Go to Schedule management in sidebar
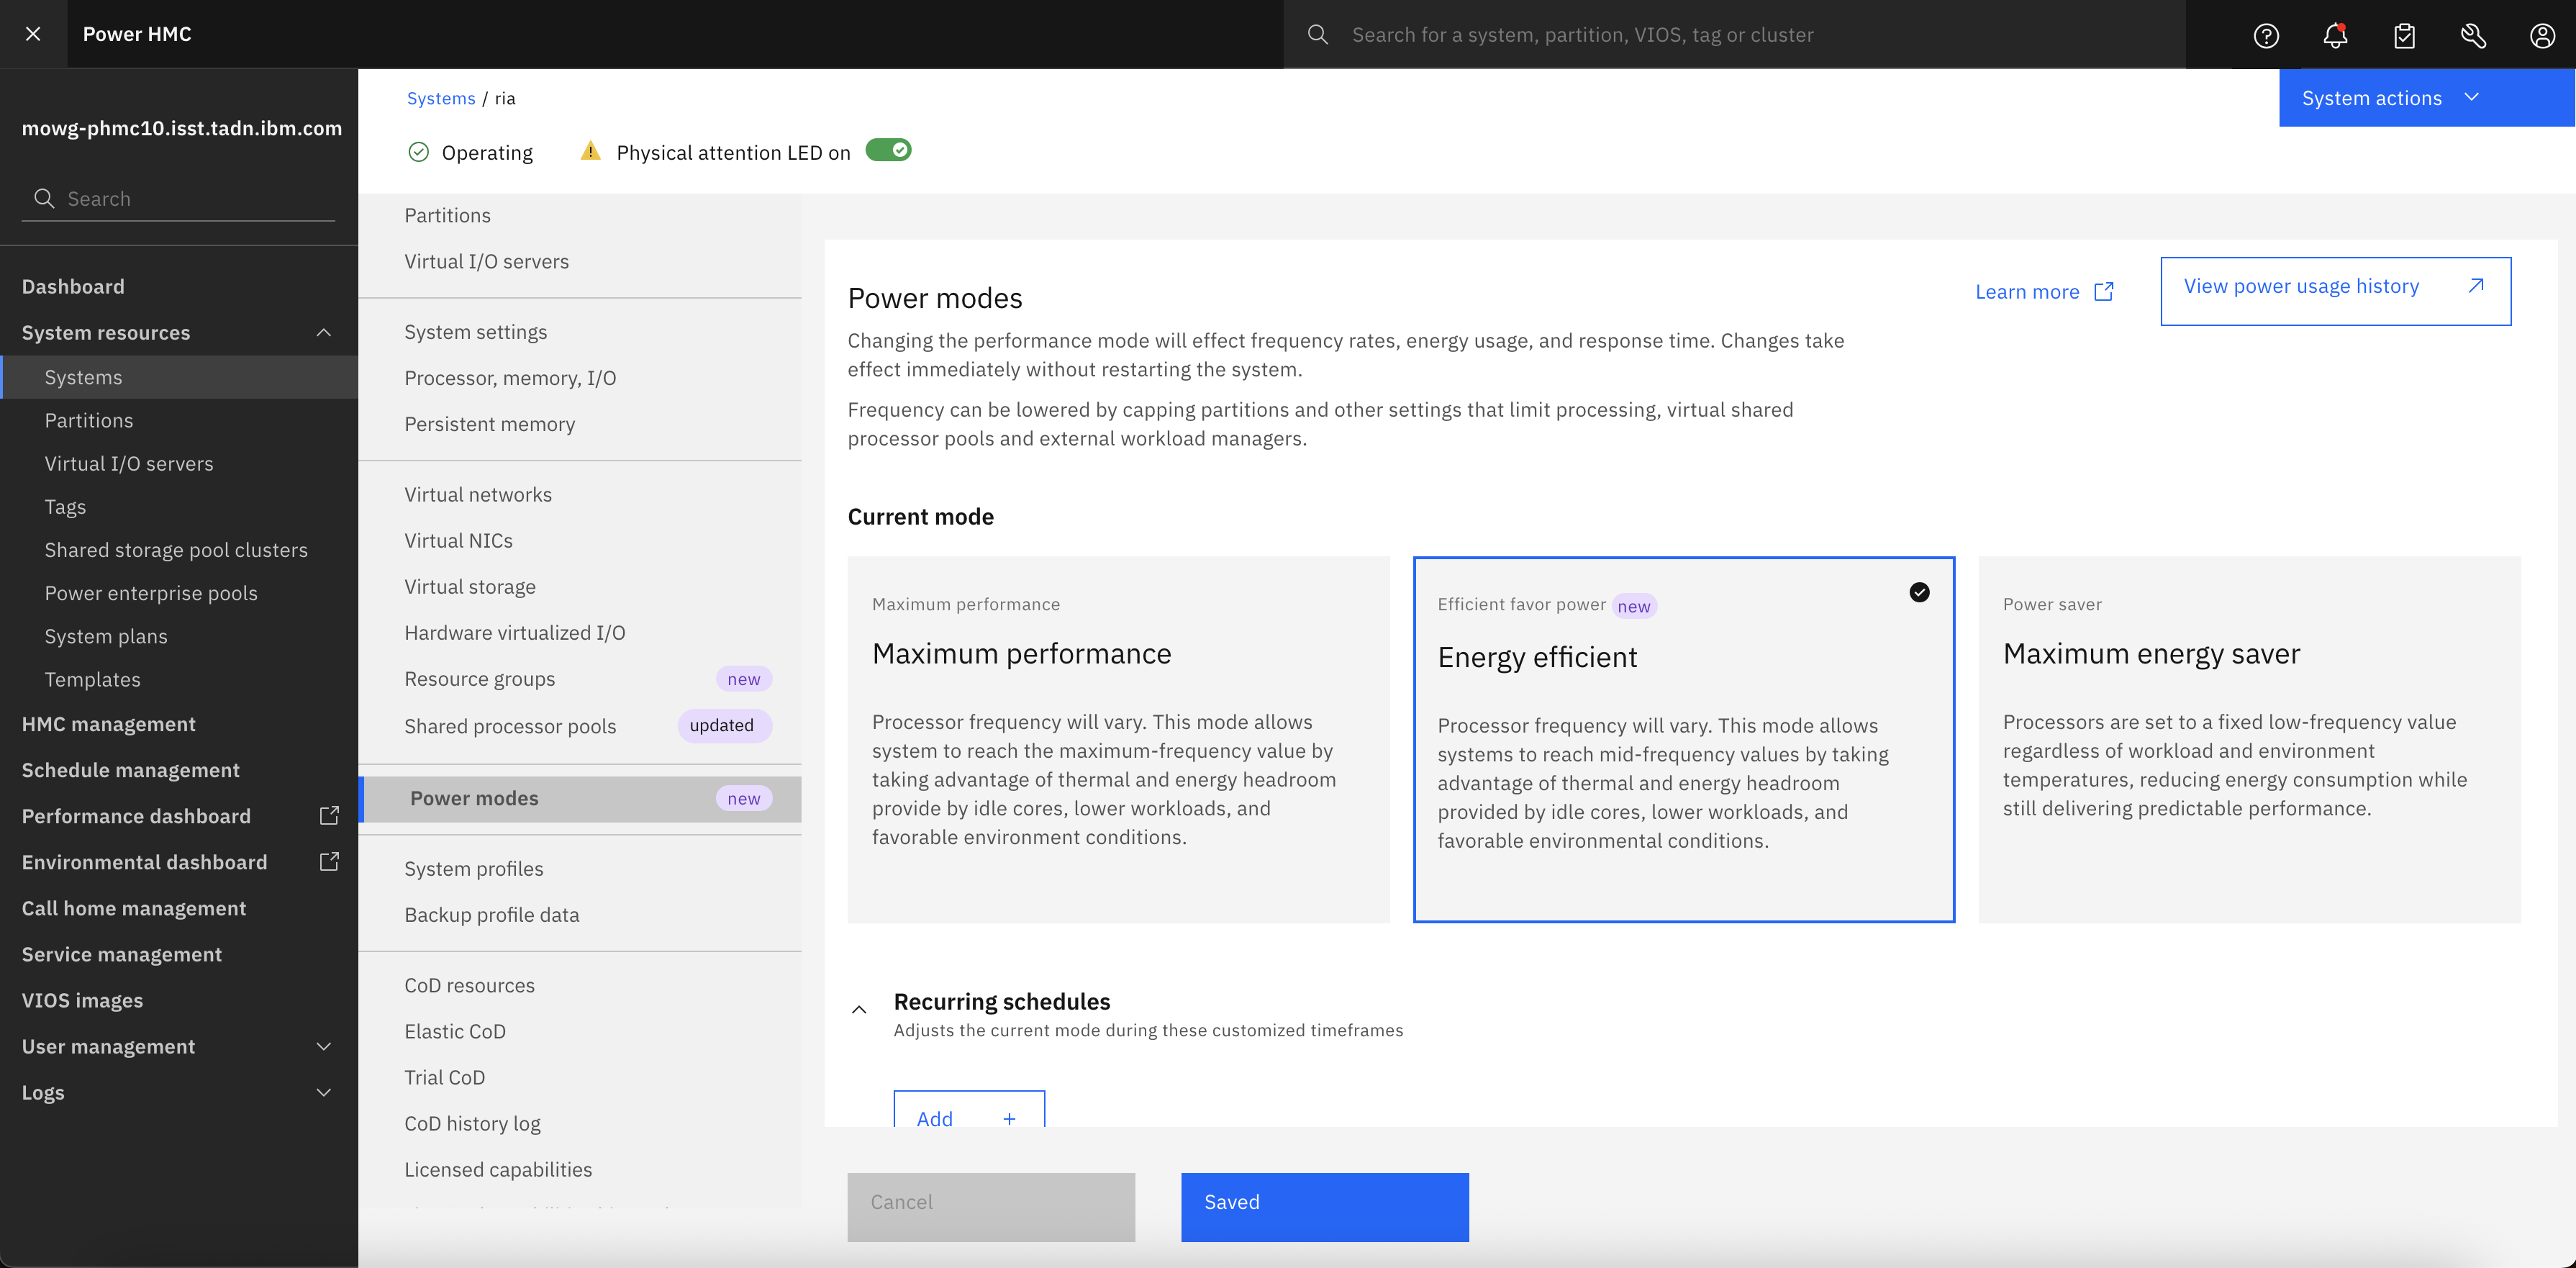Viewport: 2576px width, 1268px height. coord(130,770)
